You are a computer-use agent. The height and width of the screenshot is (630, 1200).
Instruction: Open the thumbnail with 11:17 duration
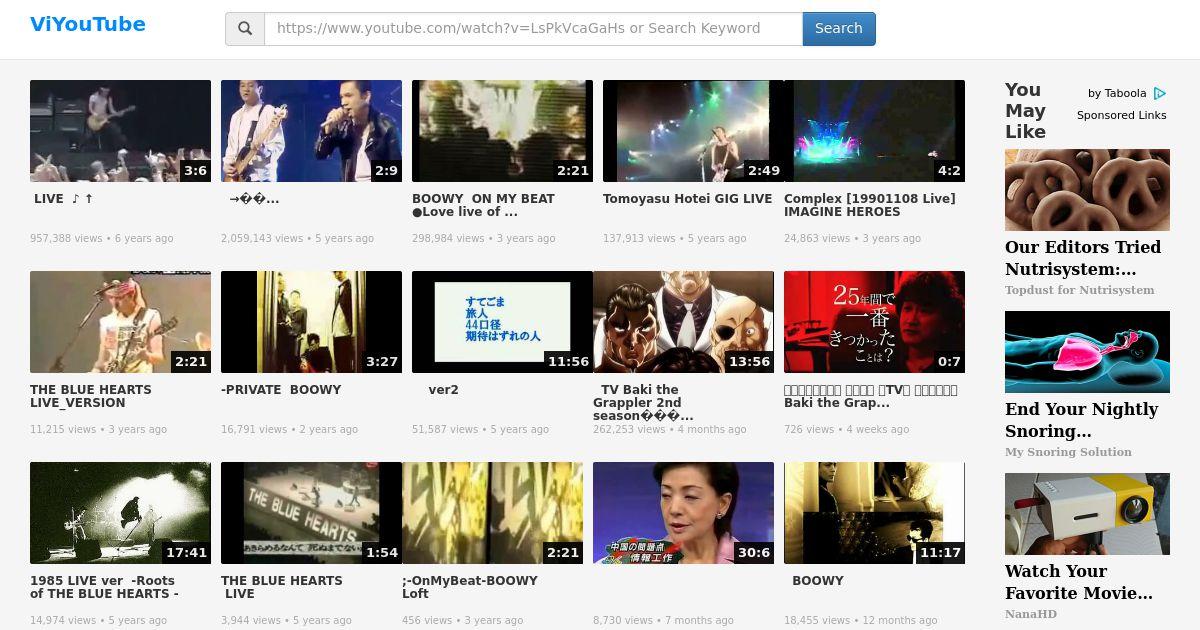coord(874,513)
